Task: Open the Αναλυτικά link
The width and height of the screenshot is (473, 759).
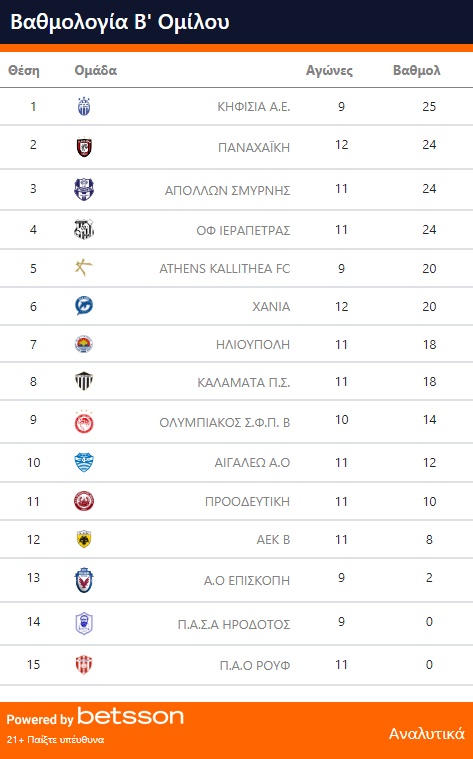Action: pos(427,733)
